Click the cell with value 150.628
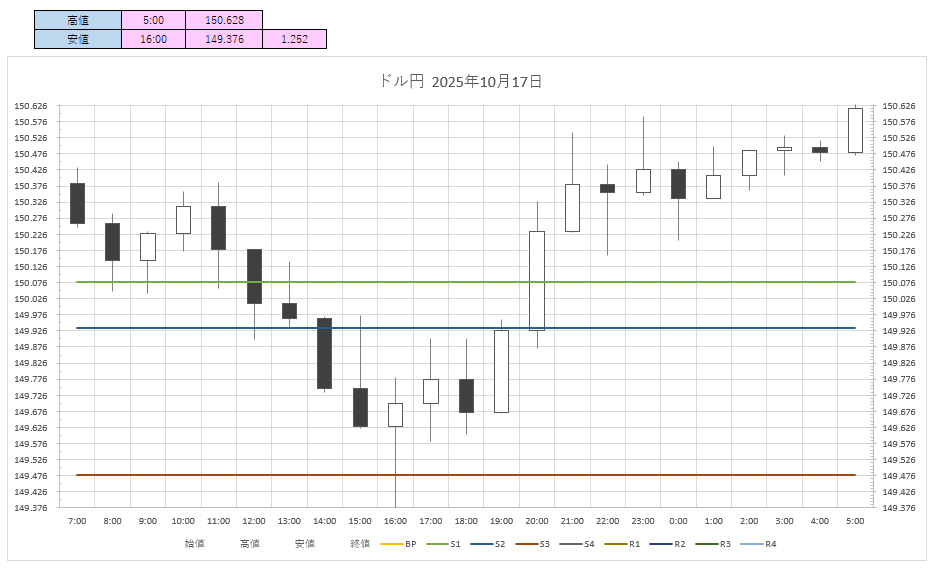This screenshot has height=575, width=944. pyautogui.click(x=224, y=19)
